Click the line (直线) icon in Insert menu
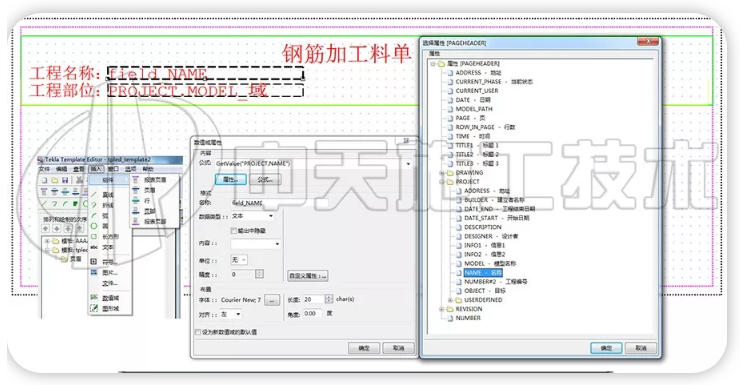 (x=93, y=194)
